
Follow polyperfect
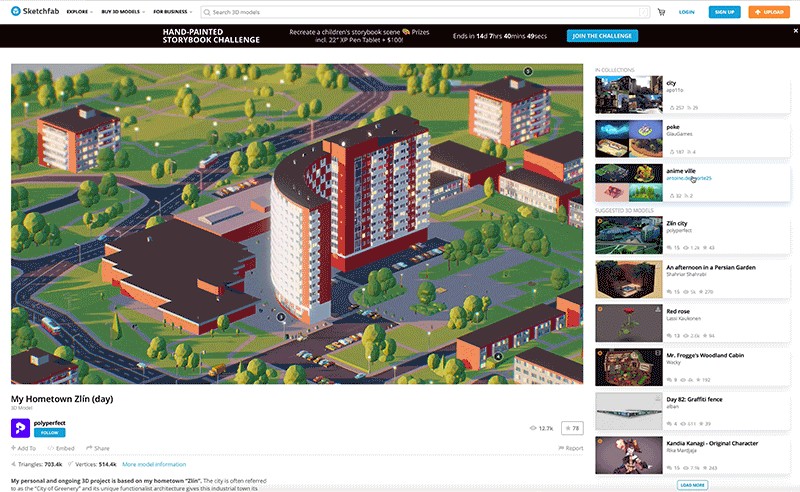[49, 433]
